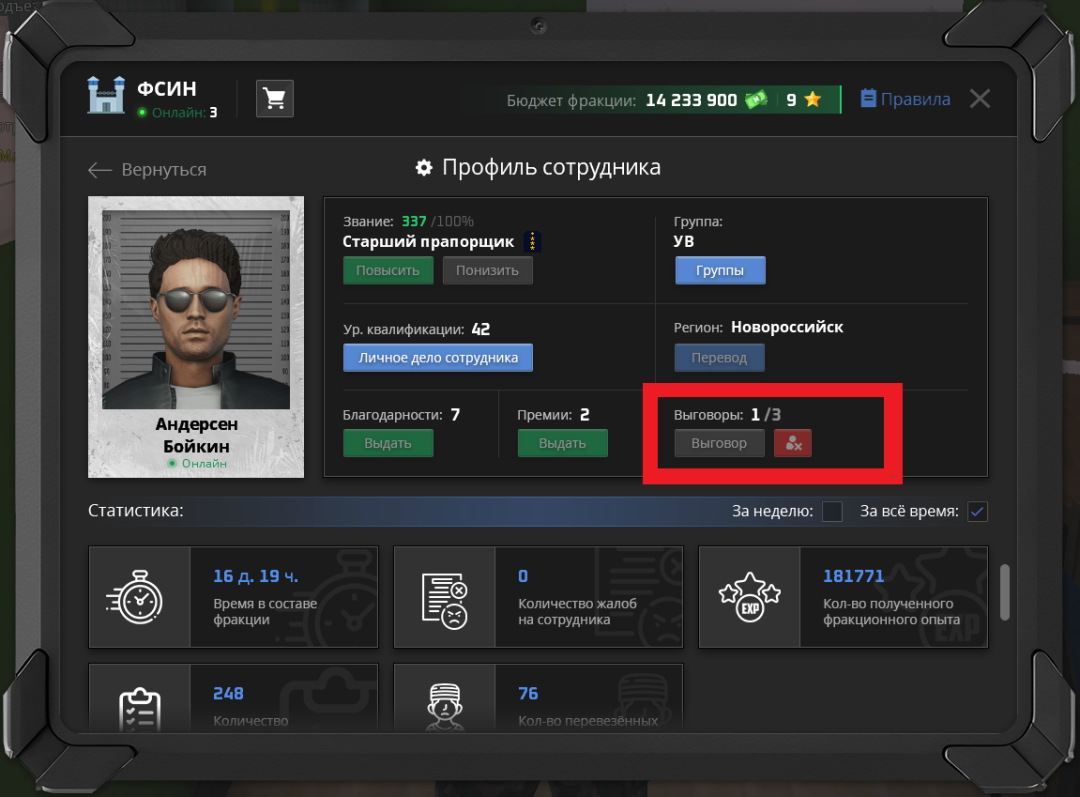Click the statistics vertical scrollbar

click(x=1004, y=592)
